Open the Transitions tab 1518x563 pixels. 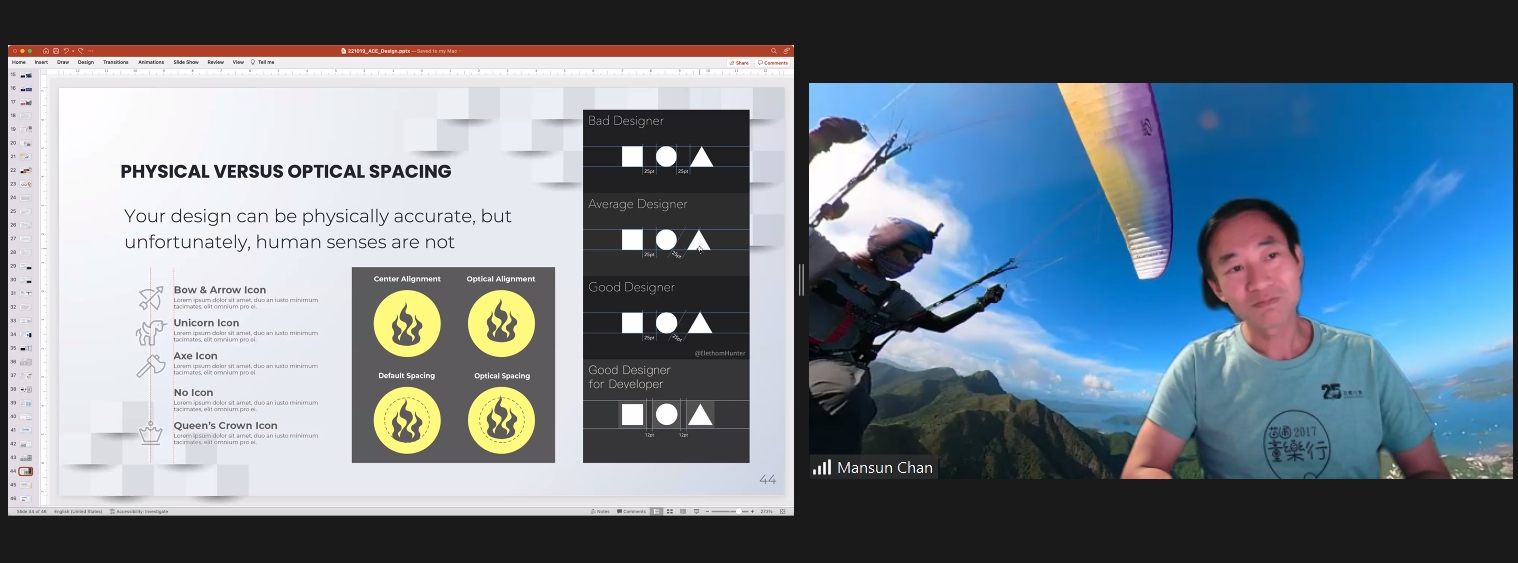[x=115, y=62]
